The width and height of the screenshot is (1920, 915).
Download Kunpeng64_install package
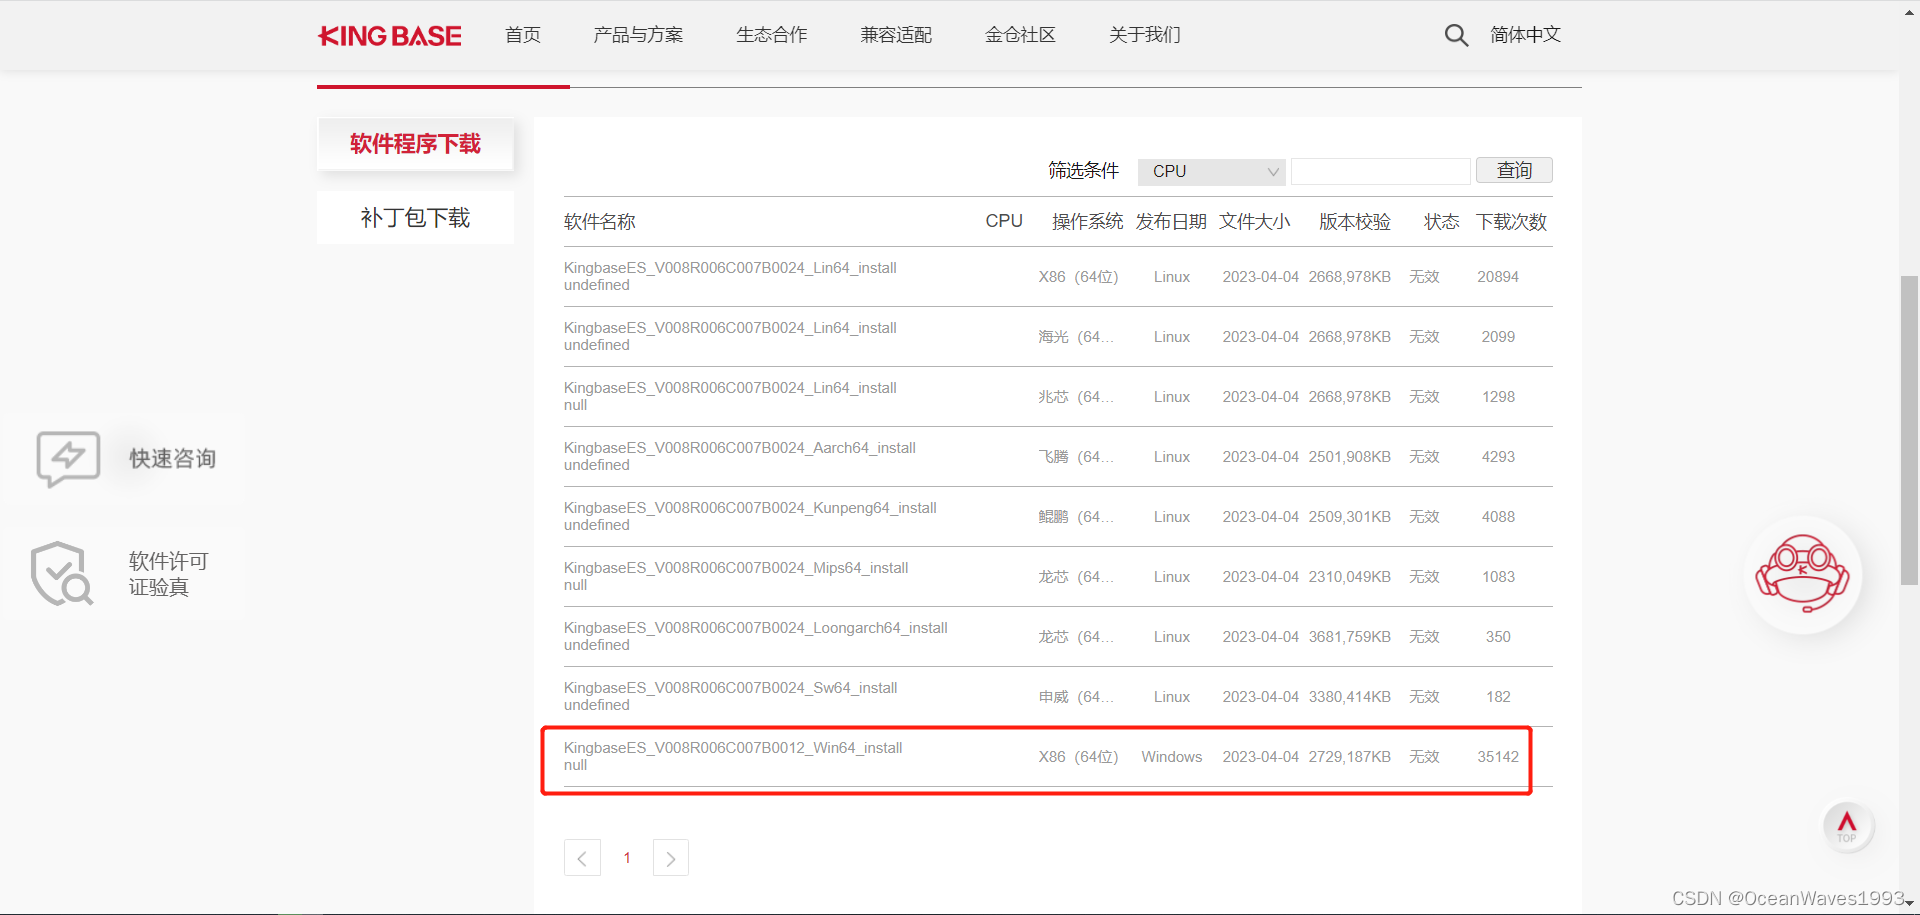[750, 508]
